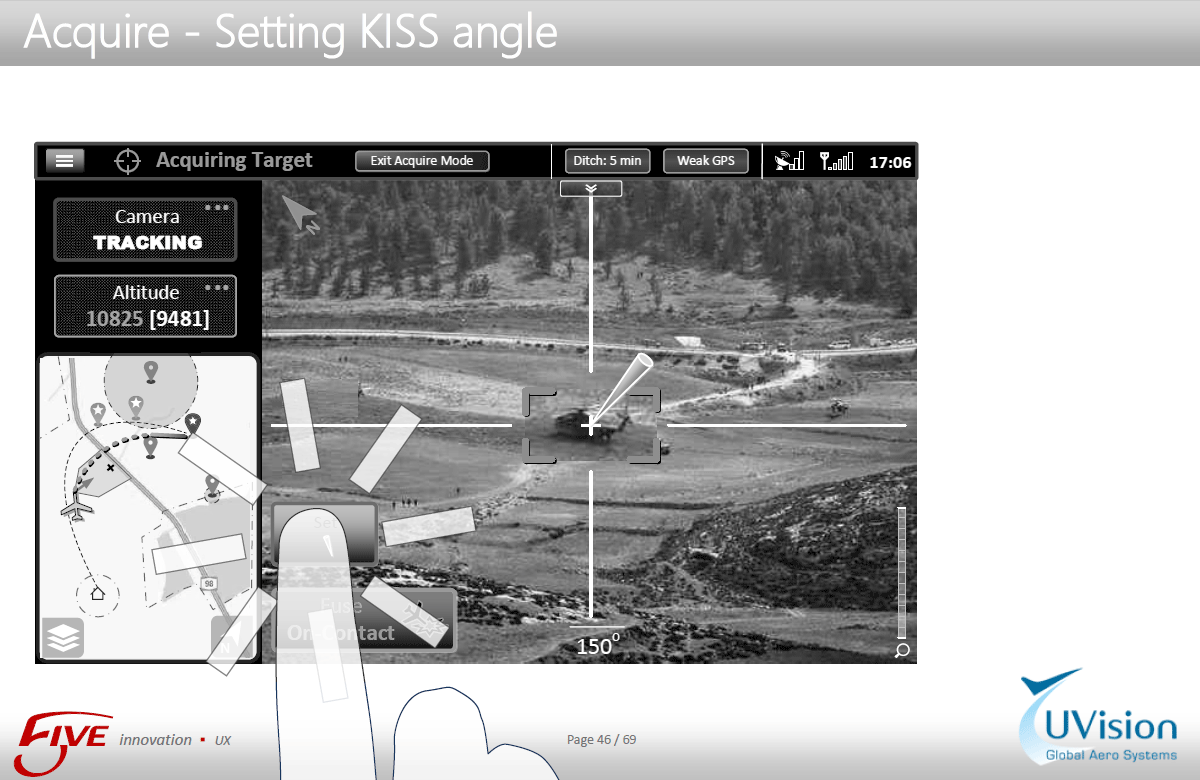Viewport: 1200px width, 780px height.
Task: Click the route 98 marker on map
Action: click(x=209, y=583)
